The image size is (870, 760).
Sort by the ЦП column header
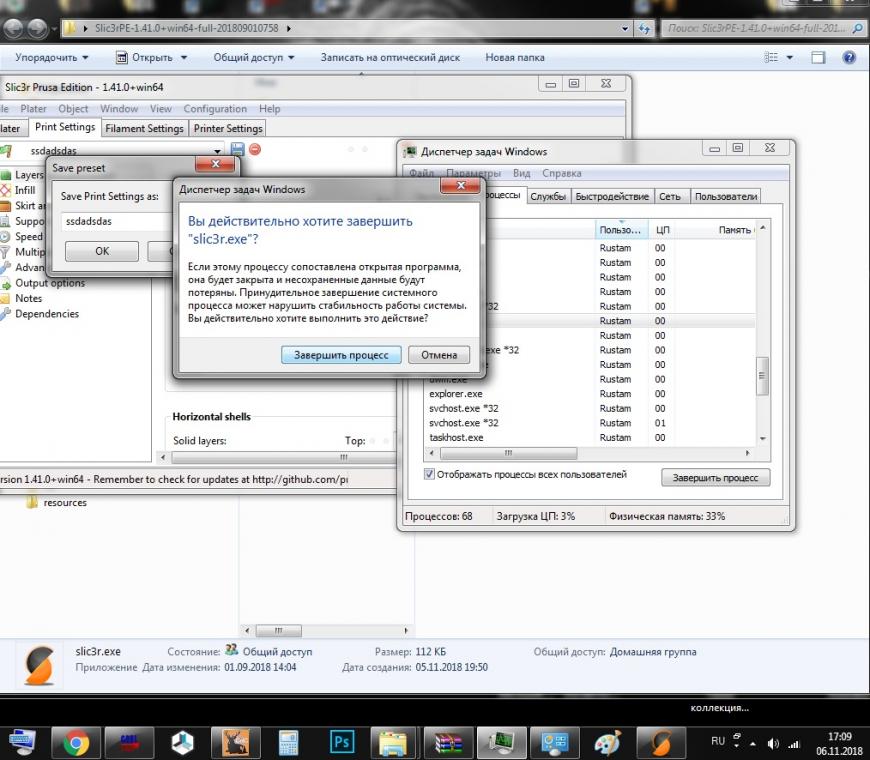tap(662, 230)
